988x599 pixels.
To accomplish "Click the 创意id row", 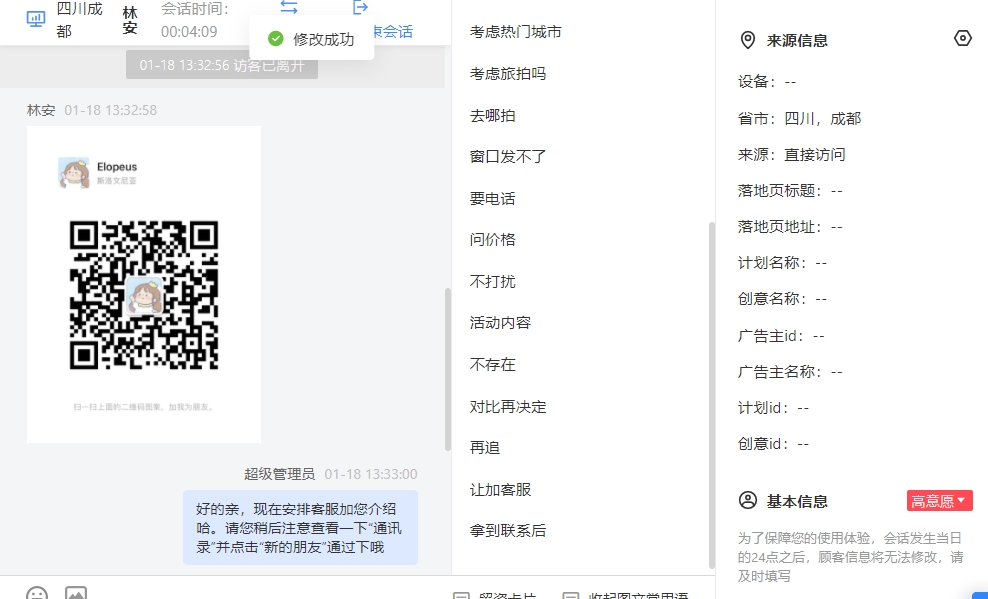I will coord(773,443).
